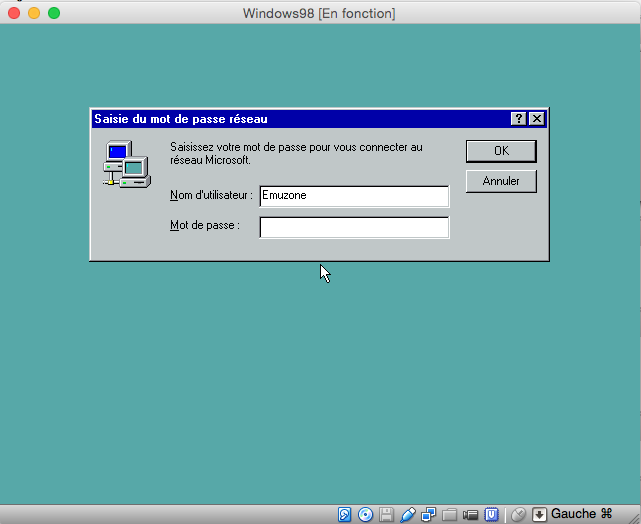Image resolution: width=641 pixels, height=524 pixels.
Task: Minimize the Windows98 VM window with yellow button
Action: 34,13
